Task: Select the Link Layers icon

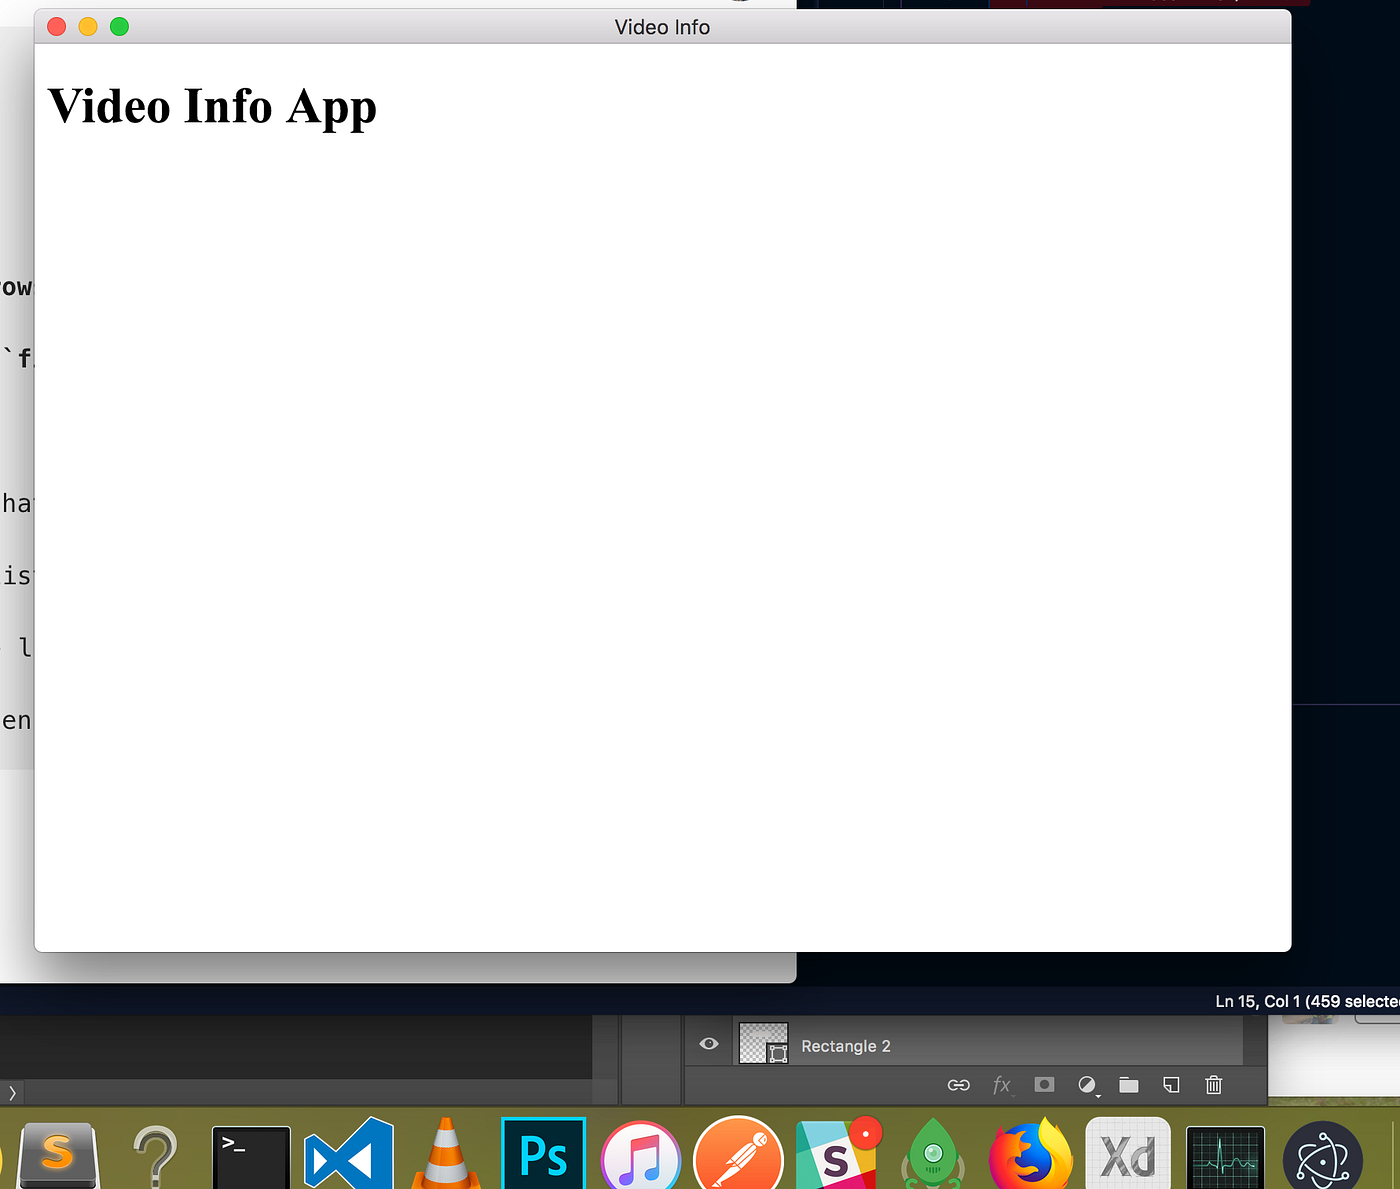Action: [959, 1085]
